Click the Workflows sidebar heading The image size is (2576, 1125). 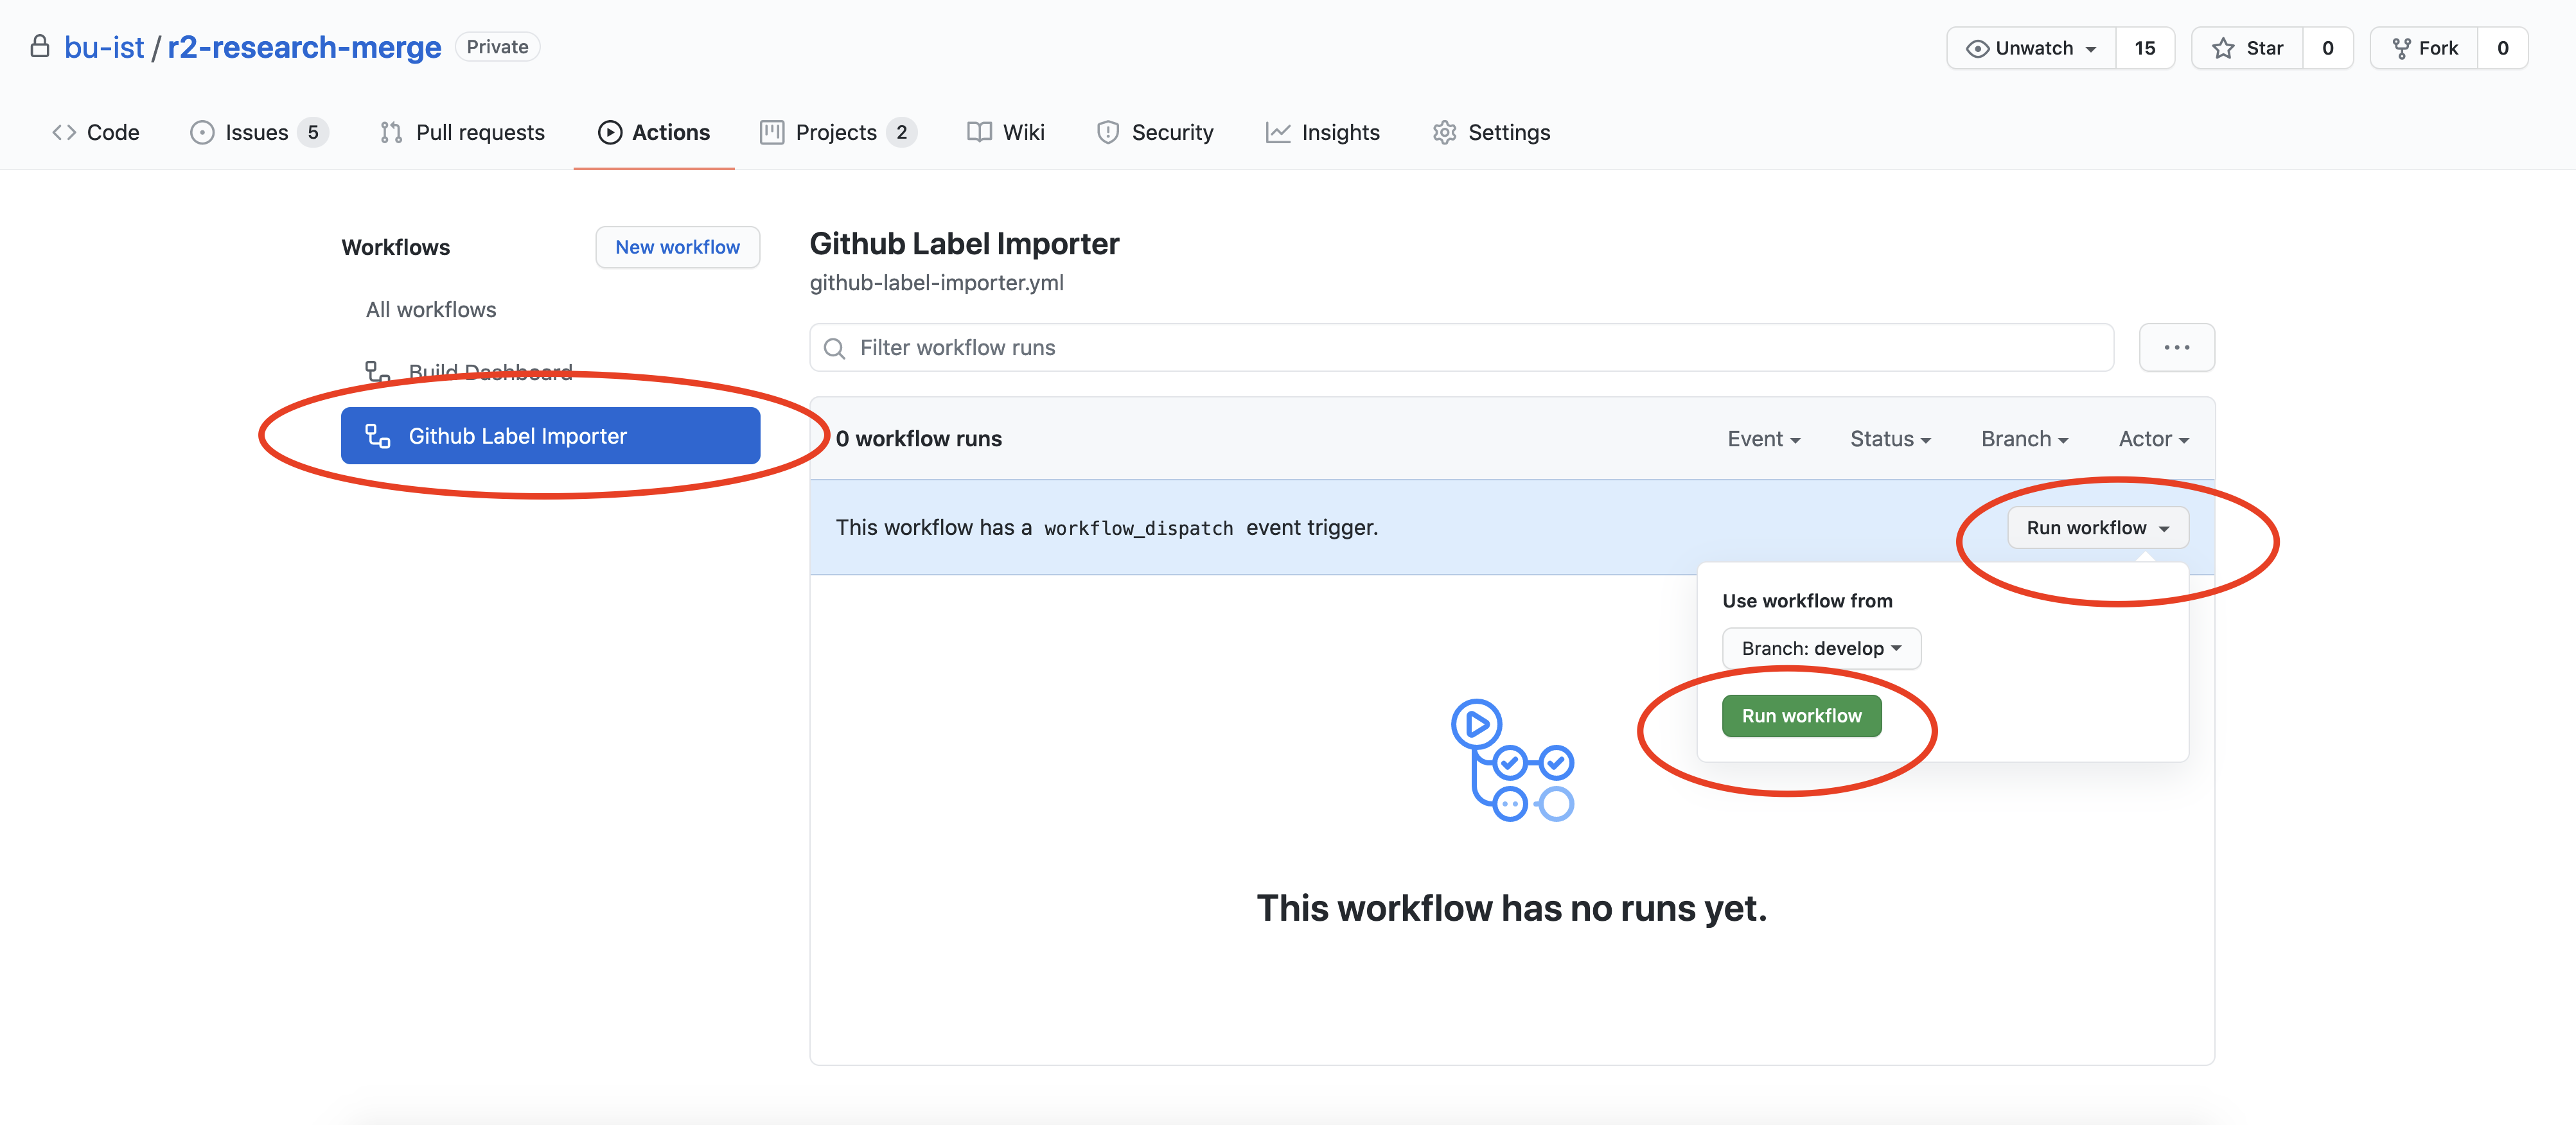(396, 248)
